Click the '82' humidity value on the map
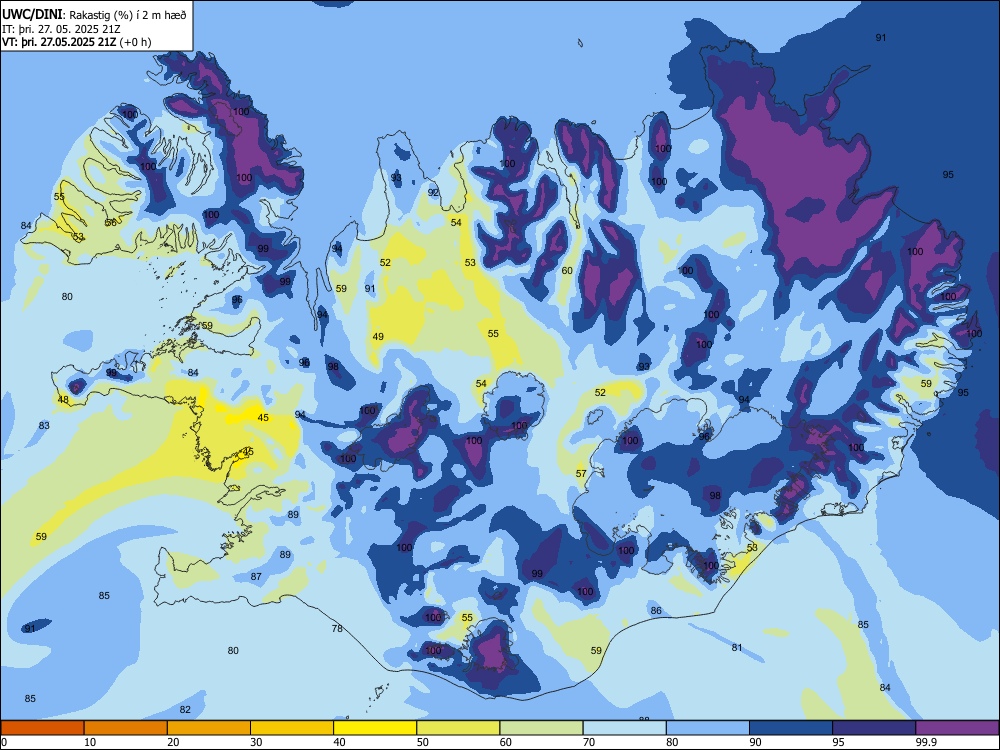This screenshot has height=750, width=1000. coord(185,709)
